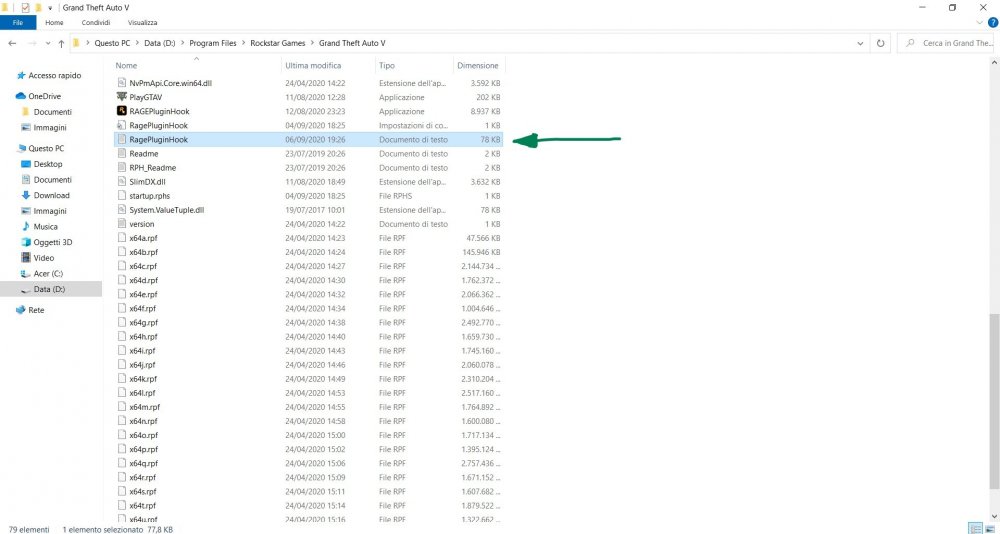Go back using the back arrow
Viewport: 1000px width, 534px height.
pyautogui.click(x=12, y=43)
